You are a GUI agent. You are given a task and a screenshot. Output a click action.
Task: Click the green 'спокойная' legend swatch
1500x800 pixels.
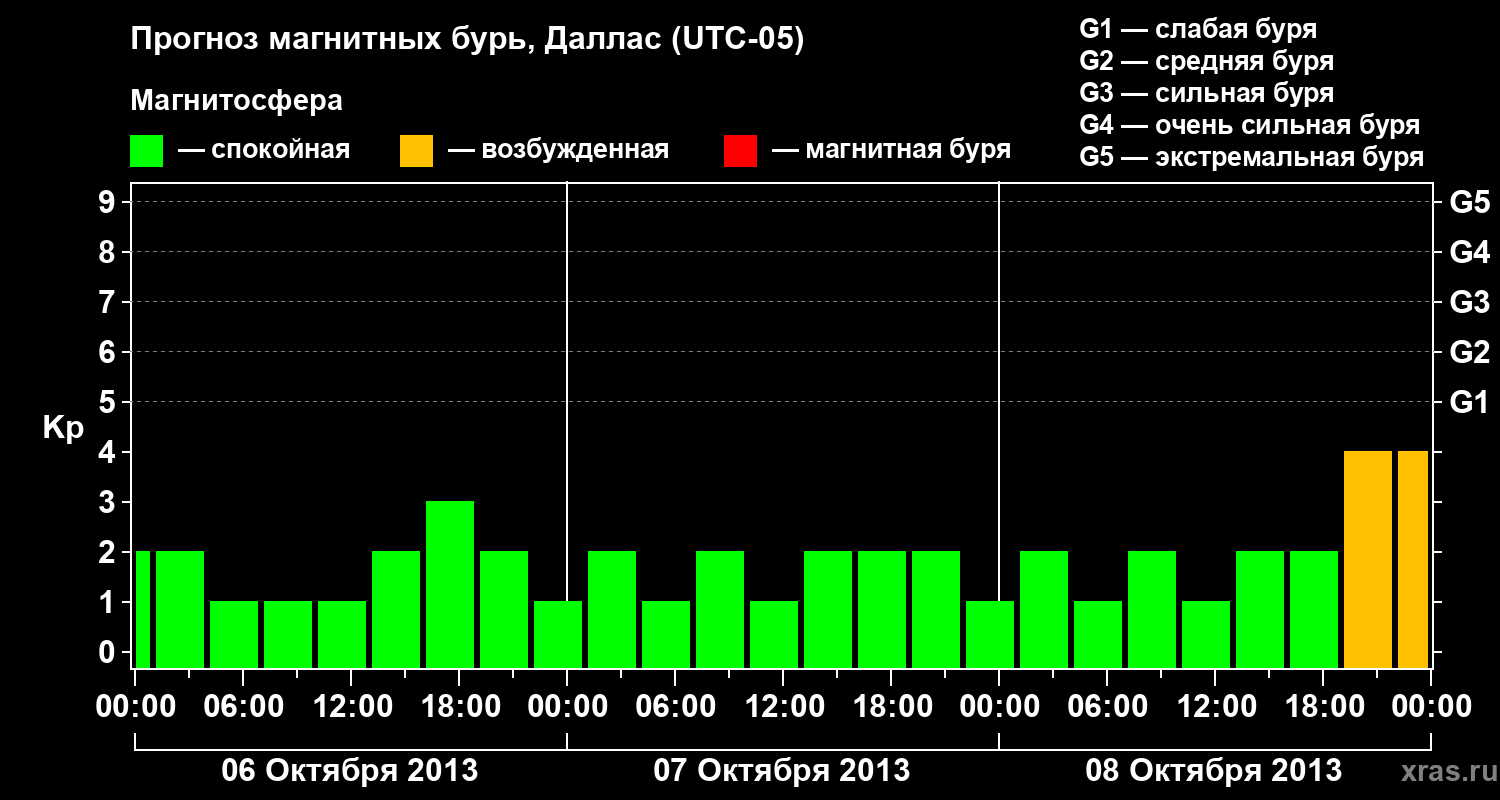tap(147, 151)
